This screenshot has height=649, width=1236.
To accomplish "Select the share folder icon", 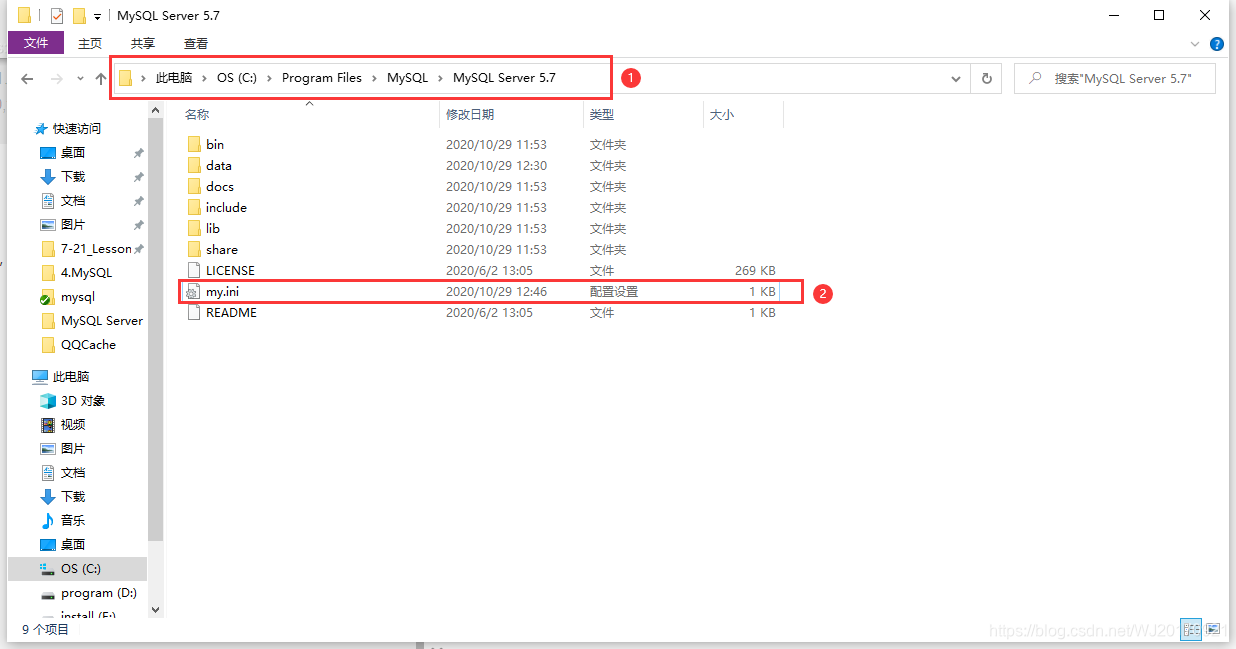I will click(194, 249).
